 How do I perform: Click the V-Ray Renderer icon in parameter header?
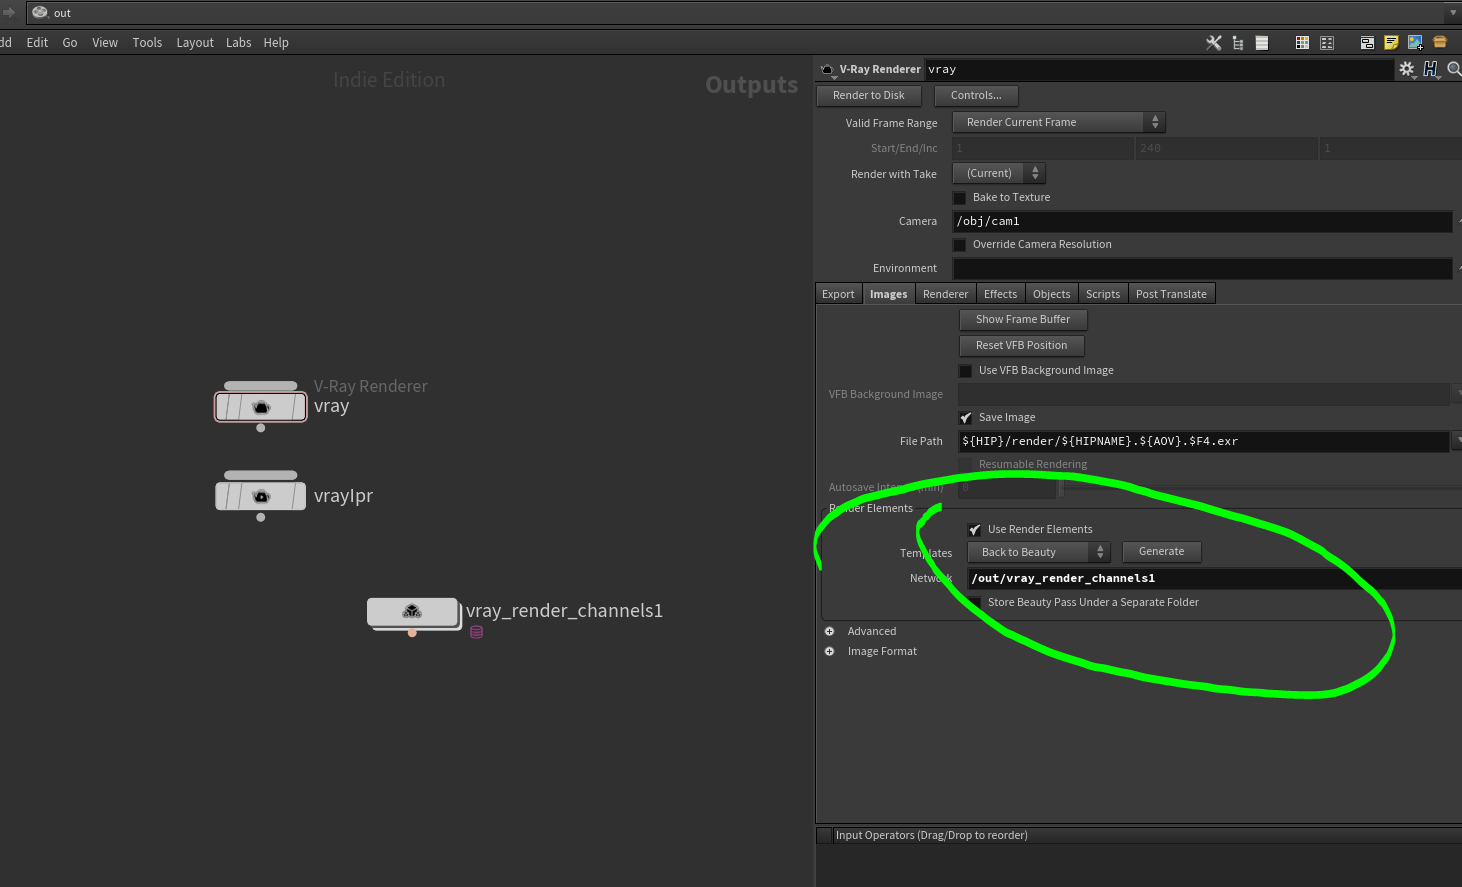(827, 70)
